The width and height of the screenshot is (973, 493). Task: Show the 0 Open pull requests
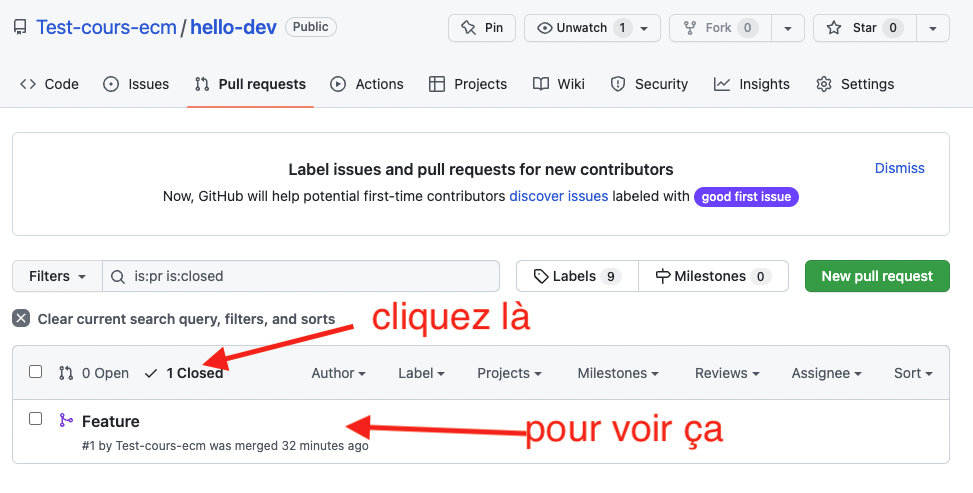coord(94,373)
